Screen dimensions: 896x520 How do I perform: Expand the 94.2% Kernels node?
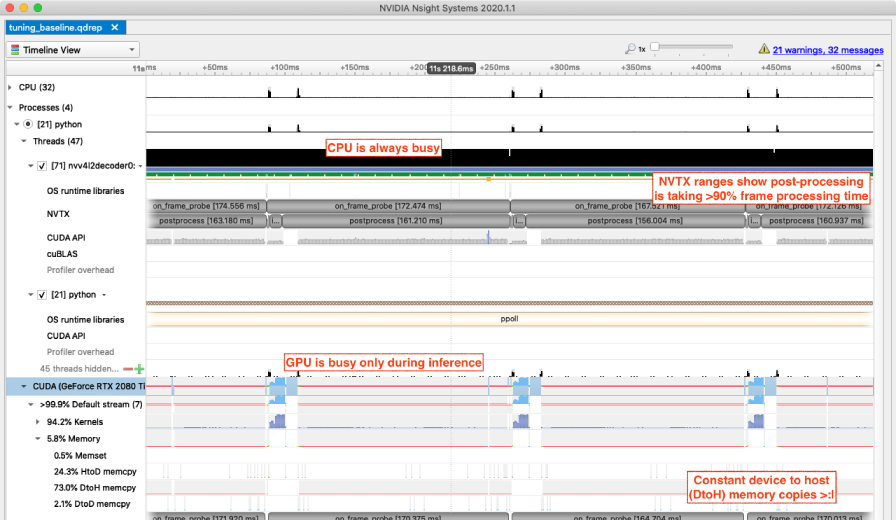[38, 422]
